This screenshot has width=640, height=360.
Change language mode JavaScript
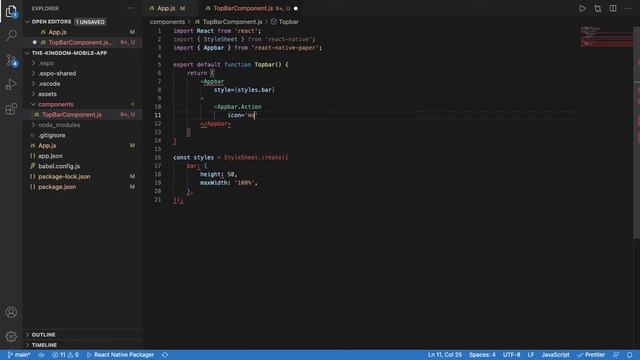556,355
